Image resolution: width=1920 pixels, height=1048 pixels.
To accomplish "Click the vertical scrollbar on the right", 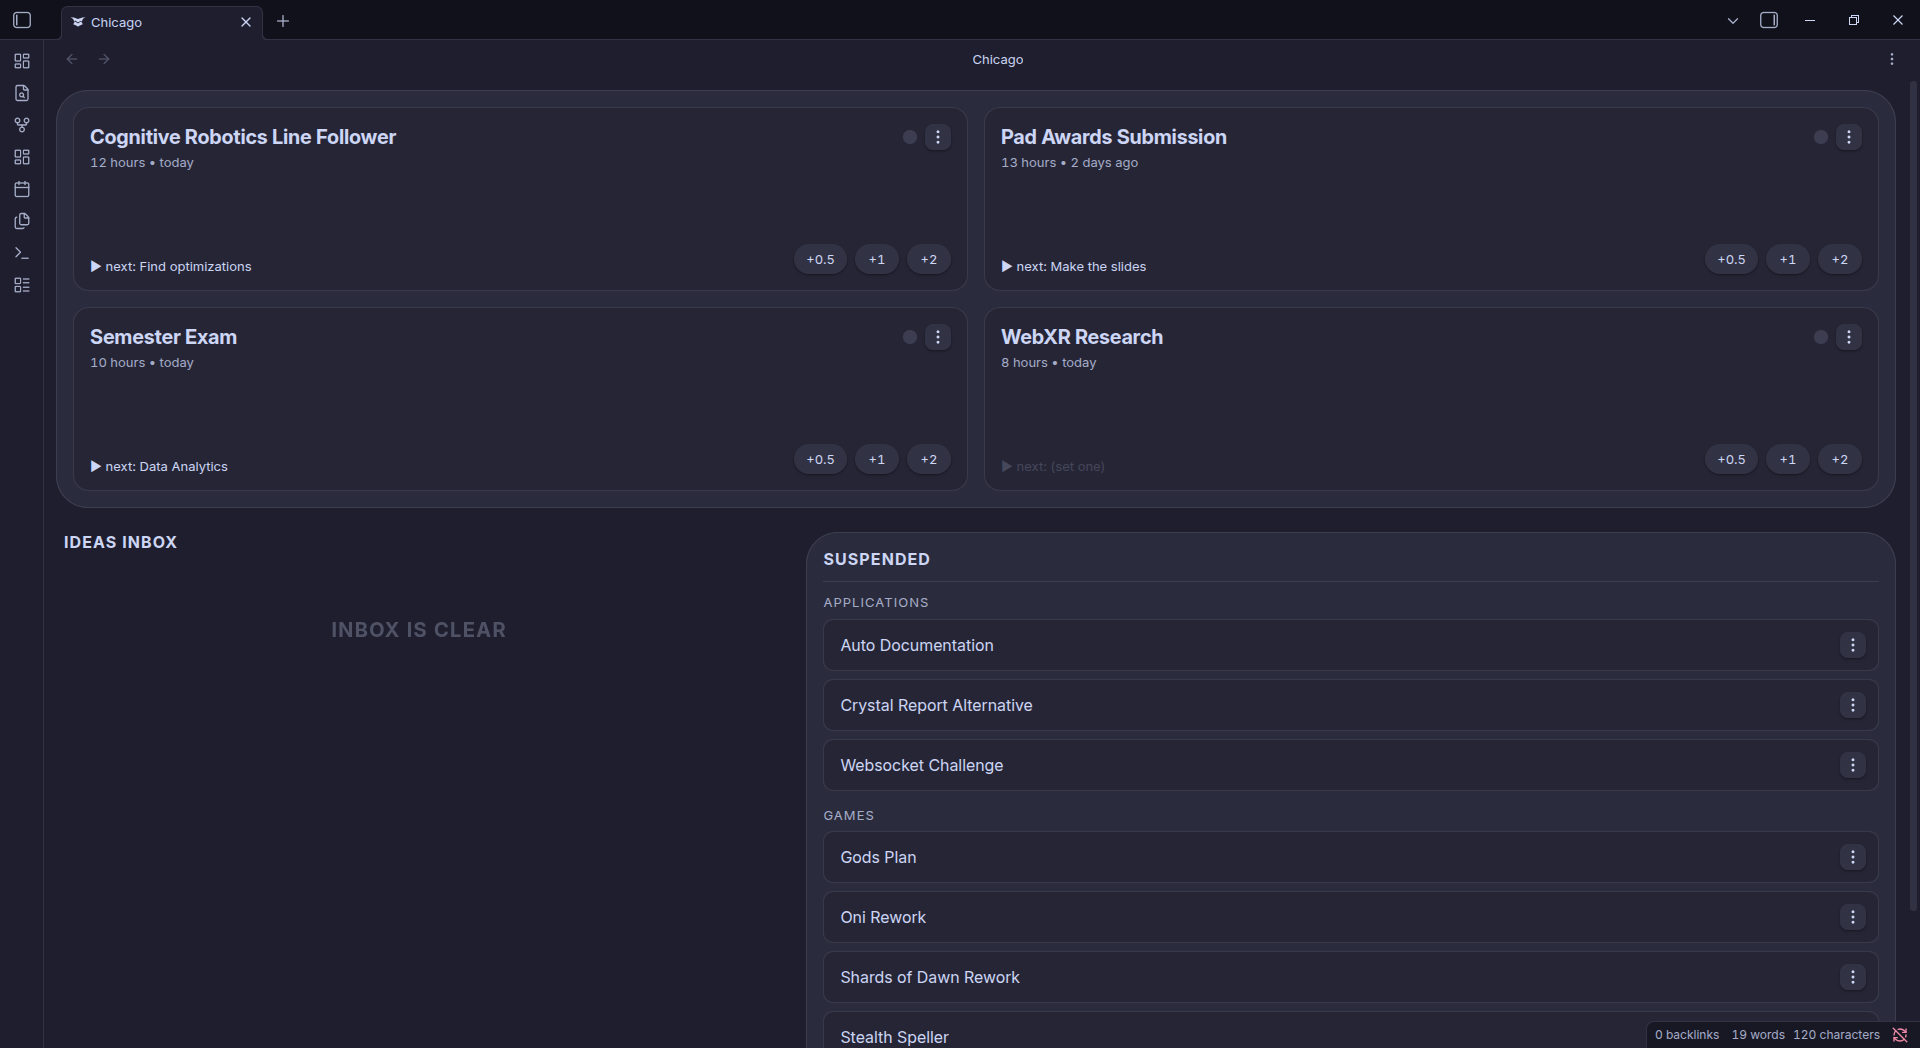I will click(x=1913, y=495).
